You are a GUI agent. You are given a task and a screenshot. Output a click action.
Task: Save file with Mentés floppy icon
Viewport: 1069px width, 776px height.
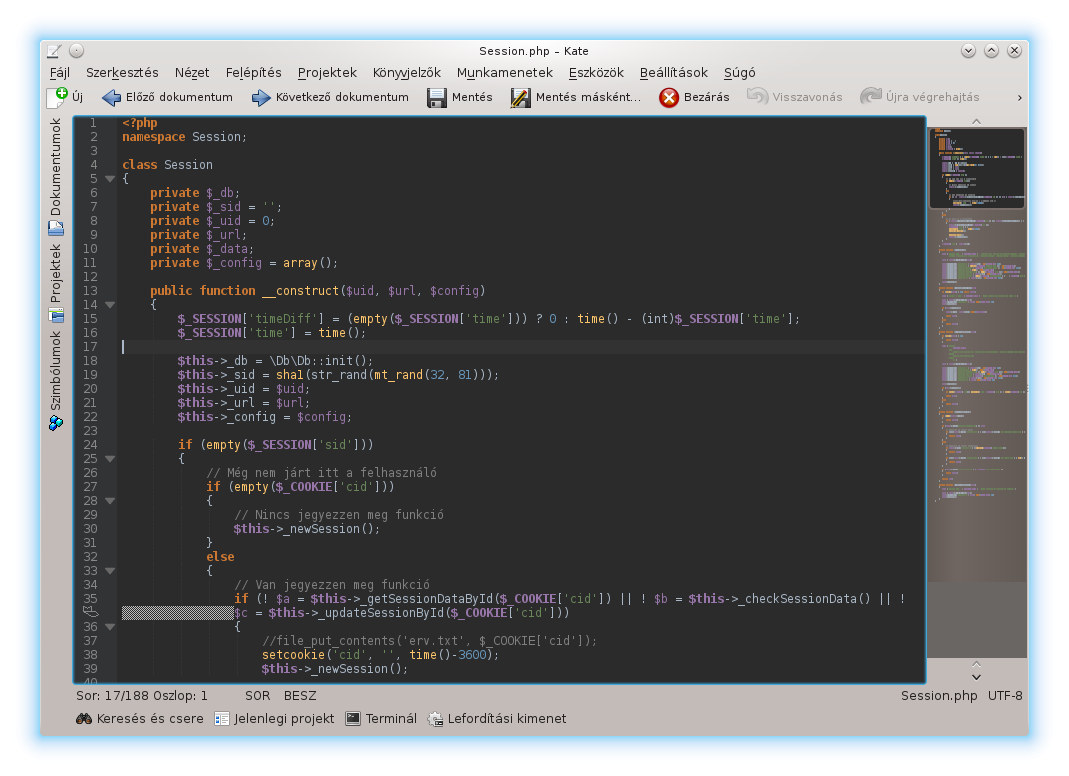click(436, 98)
